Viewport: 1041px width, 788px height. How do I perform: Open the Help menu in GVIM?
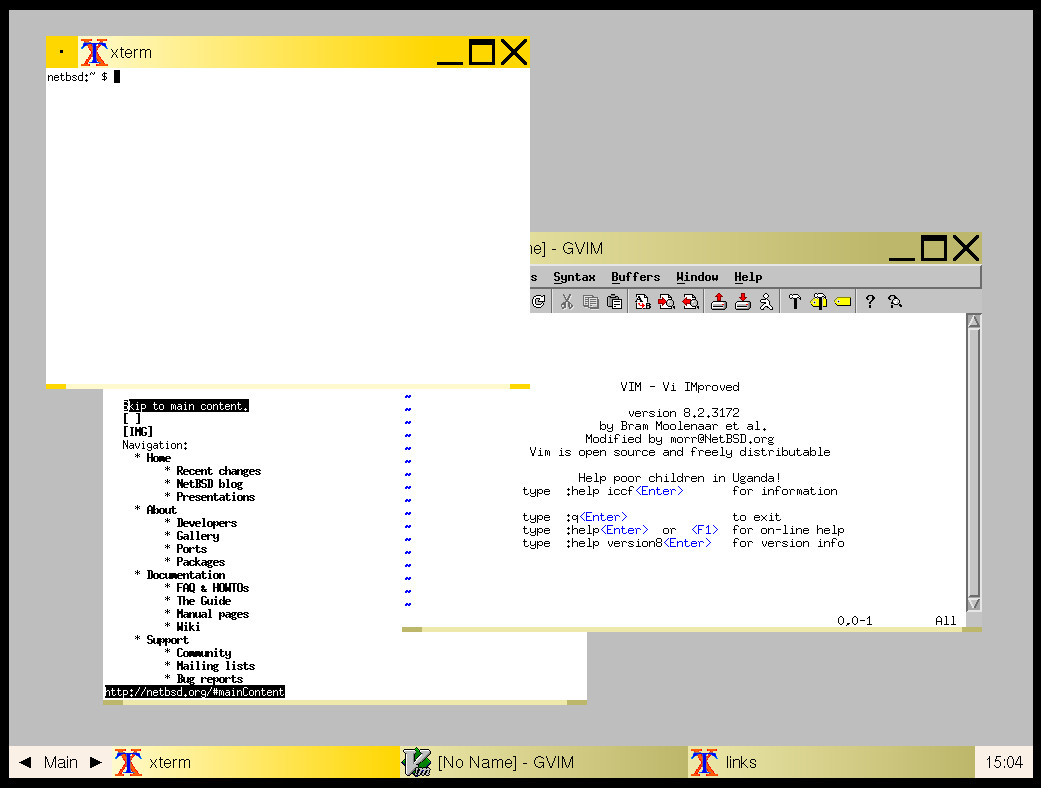coord(748,277)
